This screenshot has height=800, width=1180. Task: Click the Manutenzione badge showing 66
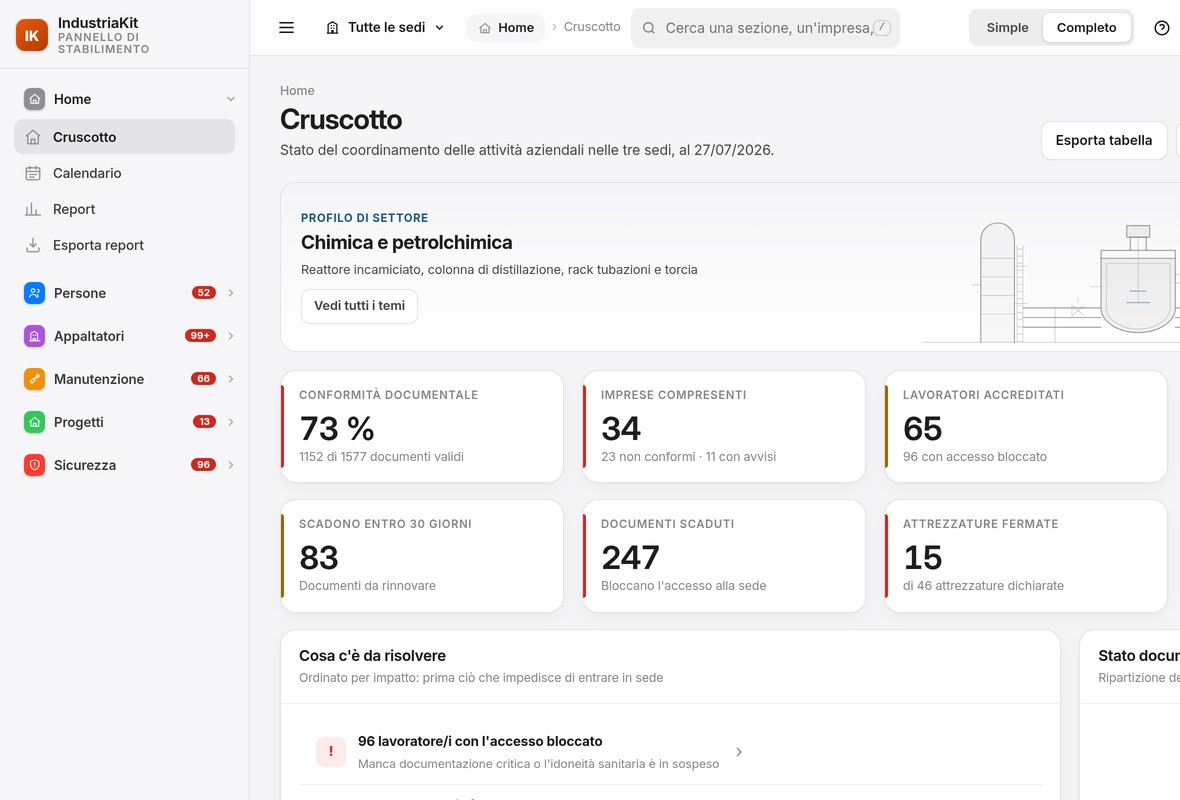204,379
